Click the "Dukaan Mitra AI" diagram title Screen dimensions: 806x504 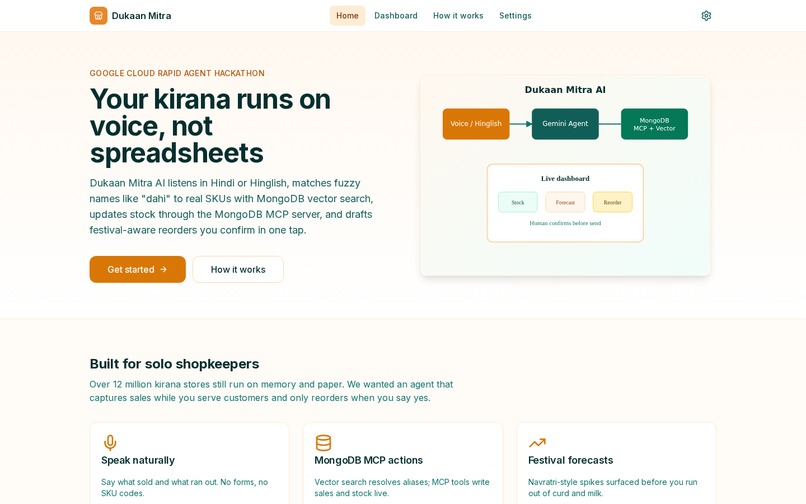point(565,89)
